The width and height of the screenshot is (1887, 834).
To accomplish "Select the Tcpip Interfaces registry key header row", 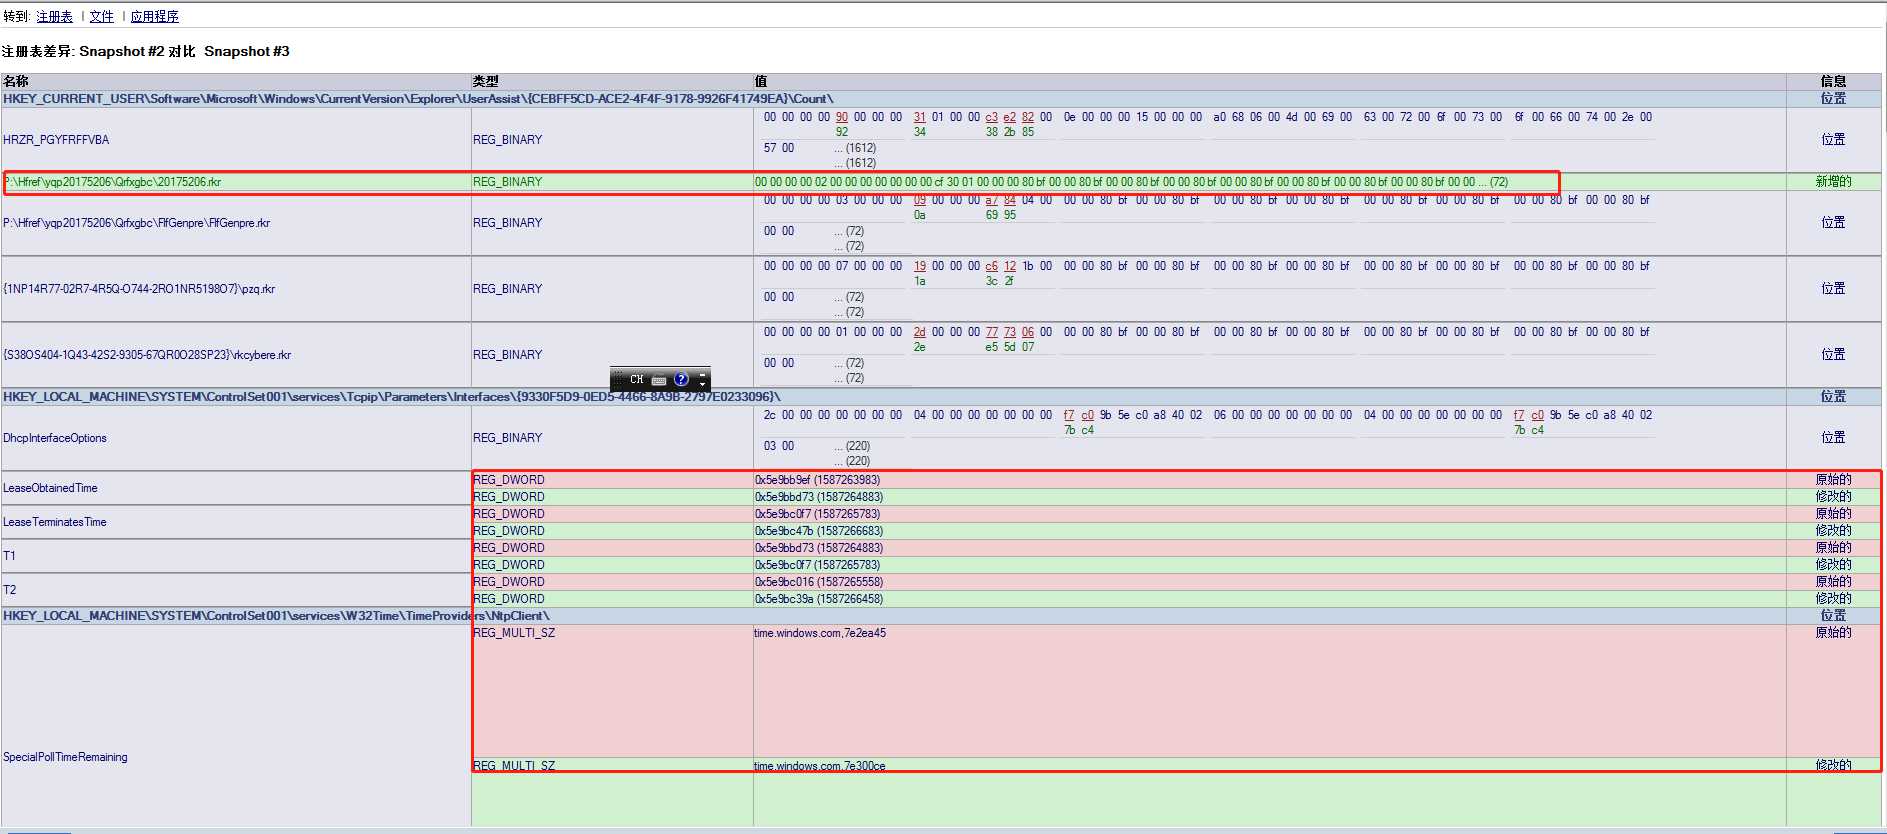I will pyautogui.click(x=941, y=397).
